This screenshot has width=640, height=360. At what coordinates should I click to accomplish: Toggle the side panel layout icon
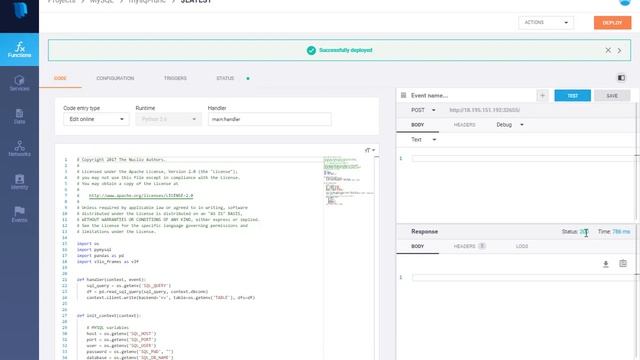click(621, 78)
